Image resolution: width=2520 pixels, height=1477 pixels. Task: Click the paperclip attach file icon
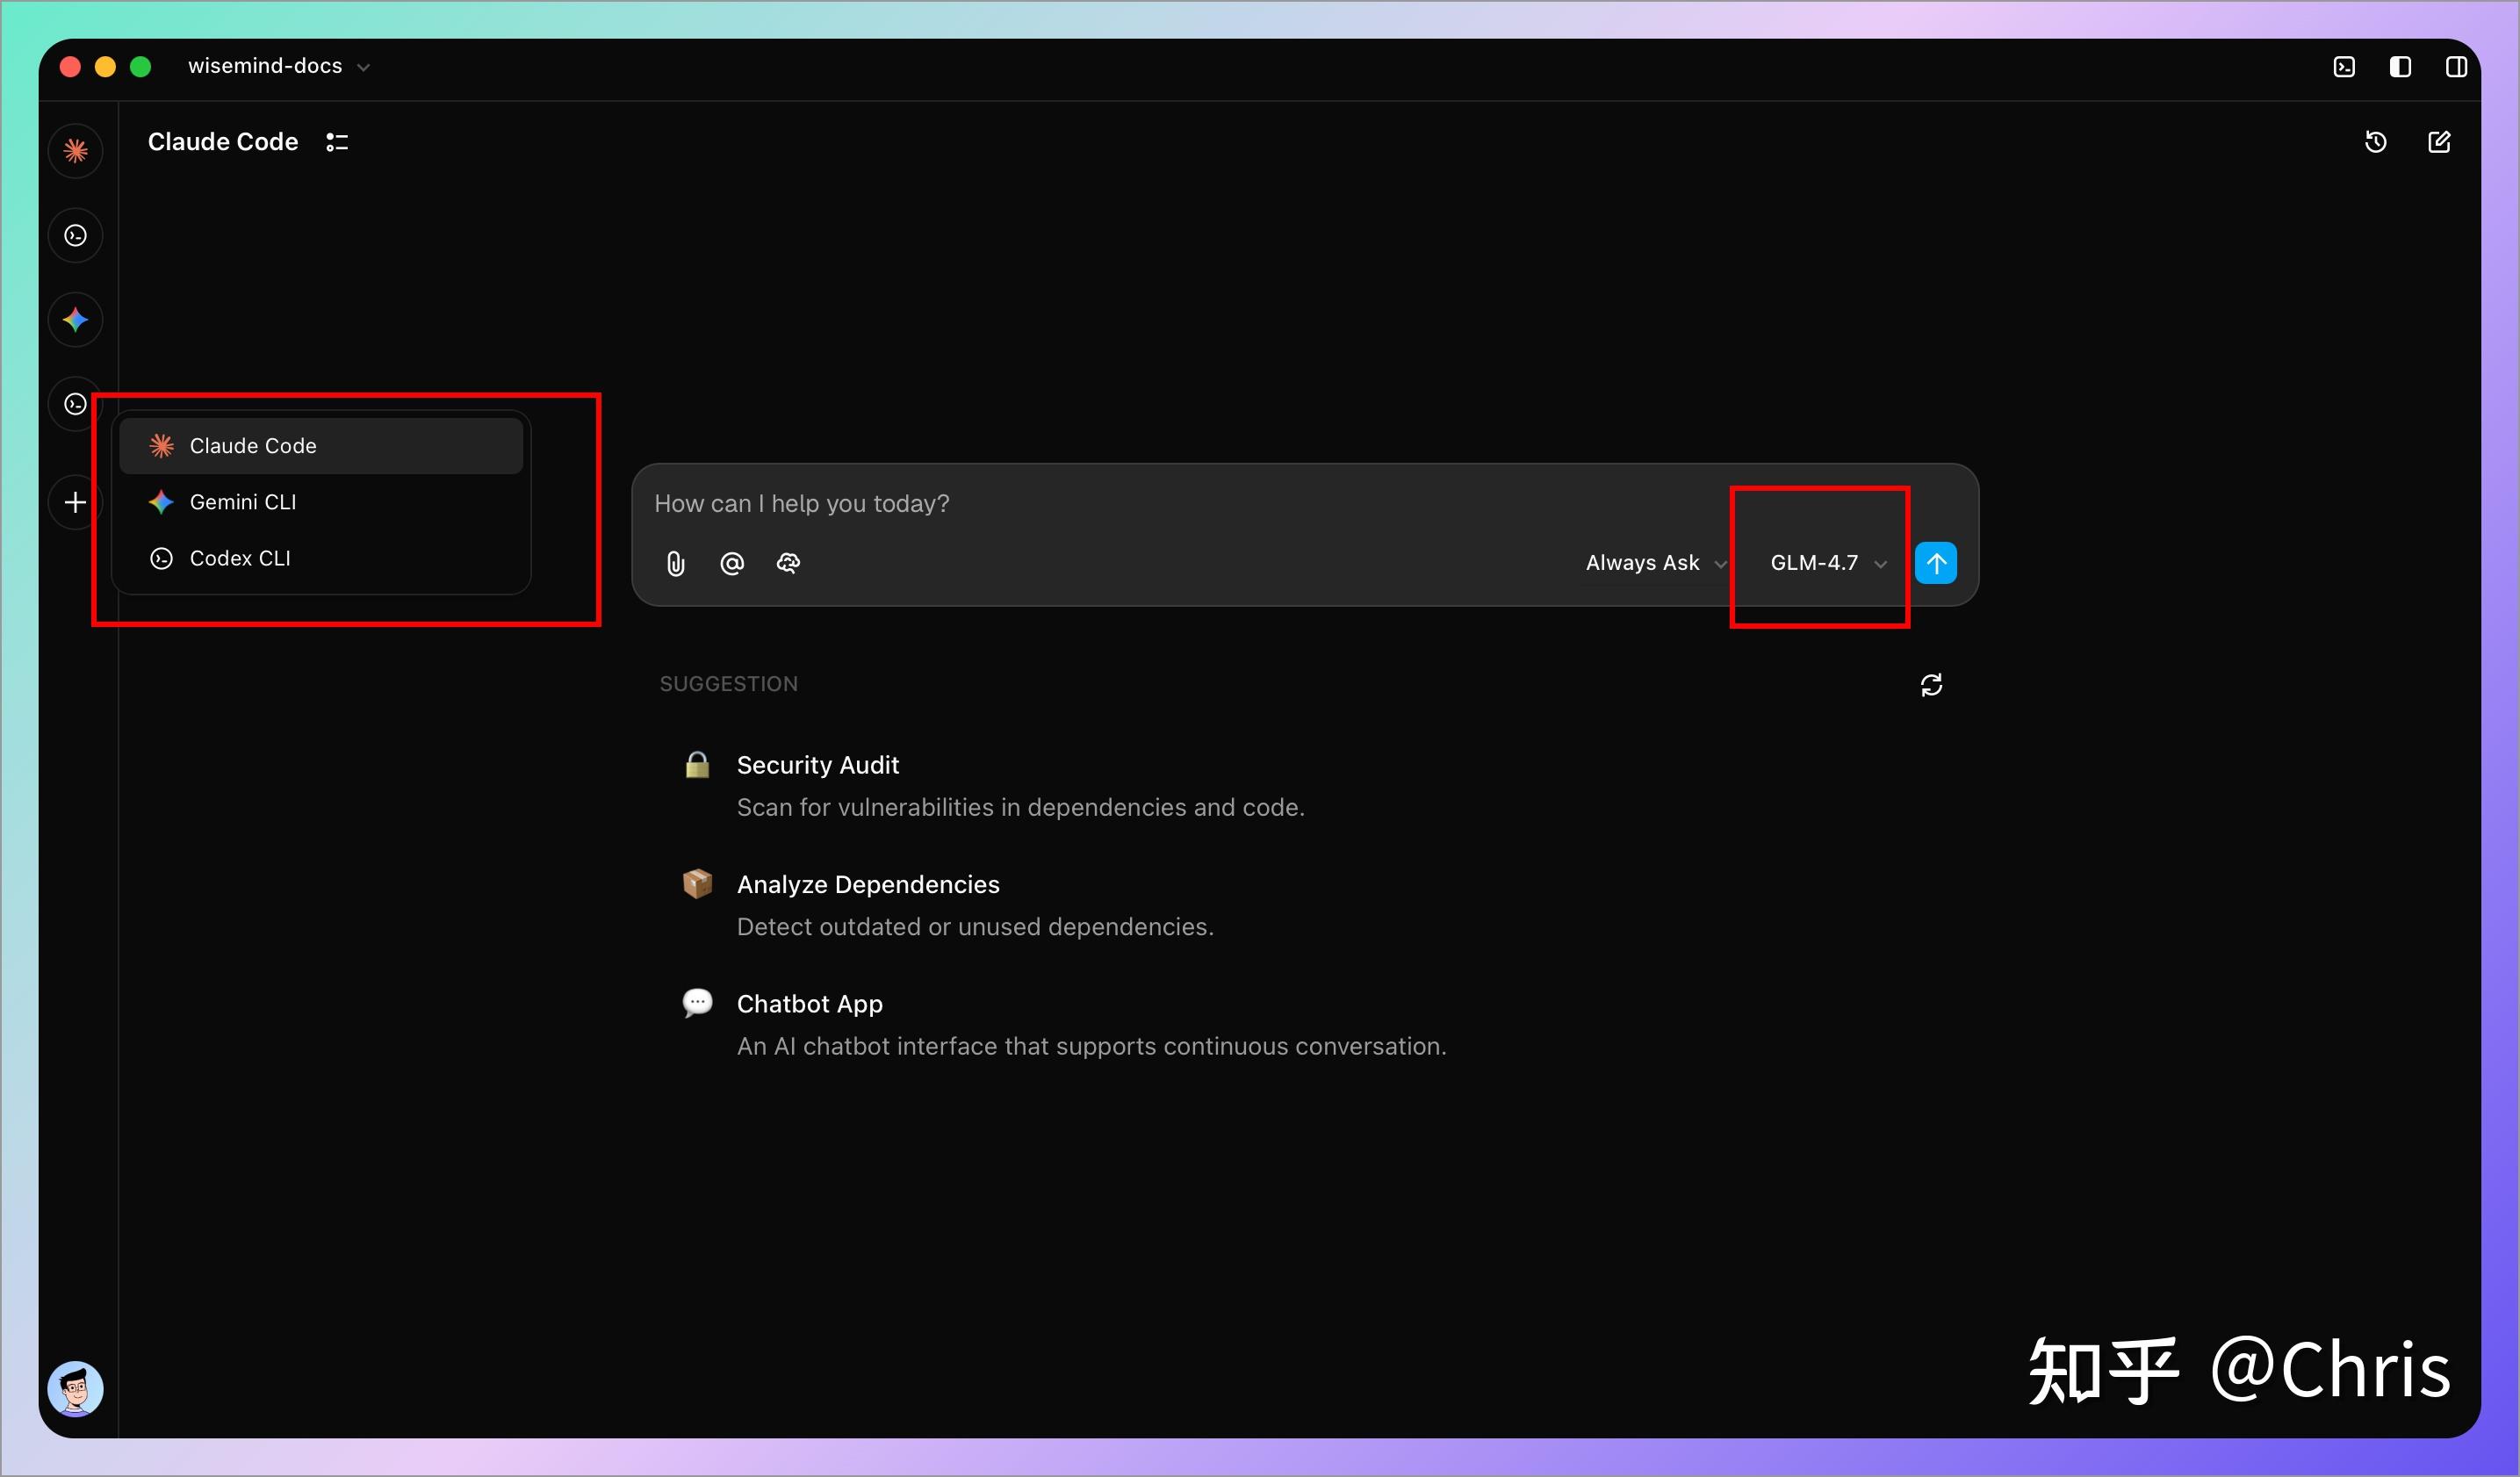pos(676,564)
